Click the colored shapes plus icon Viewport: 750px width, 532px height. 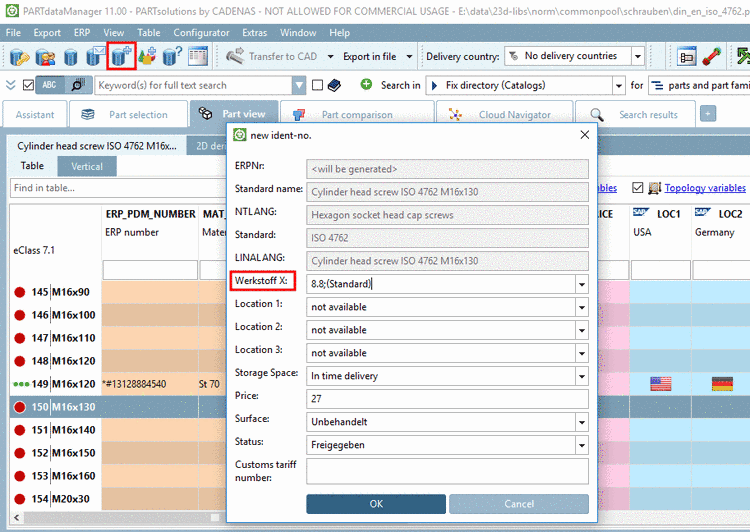[147, 56]
